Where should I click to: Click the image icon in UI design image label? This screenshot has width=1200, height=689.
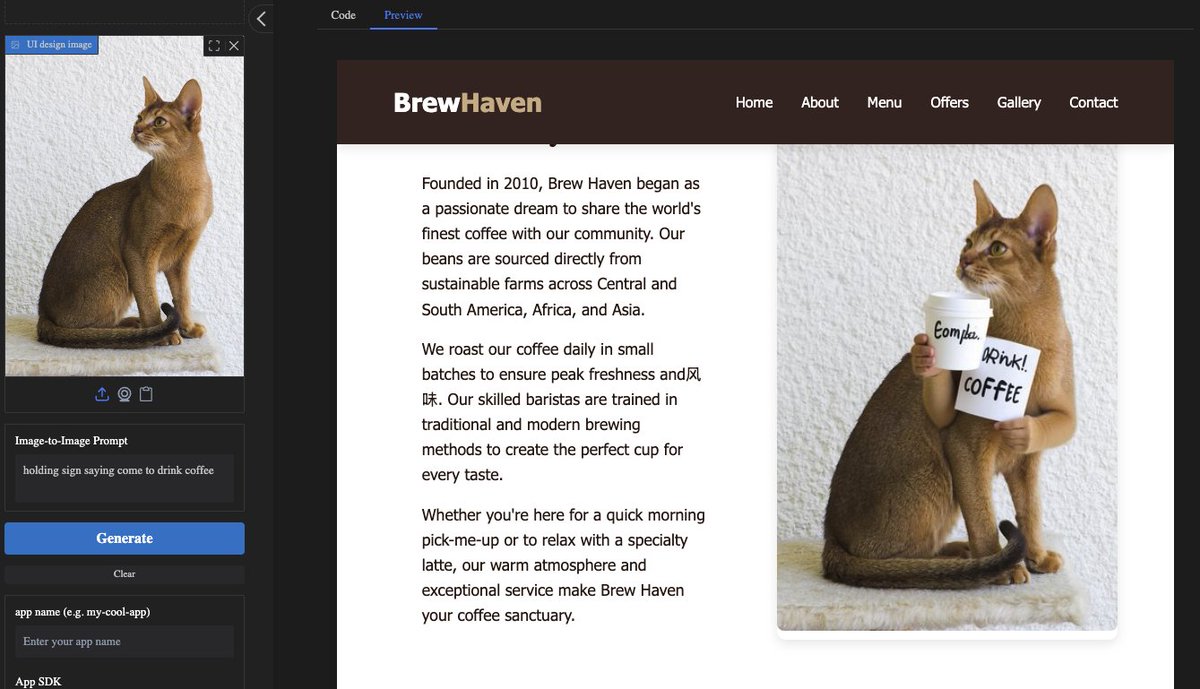[15, 45]
